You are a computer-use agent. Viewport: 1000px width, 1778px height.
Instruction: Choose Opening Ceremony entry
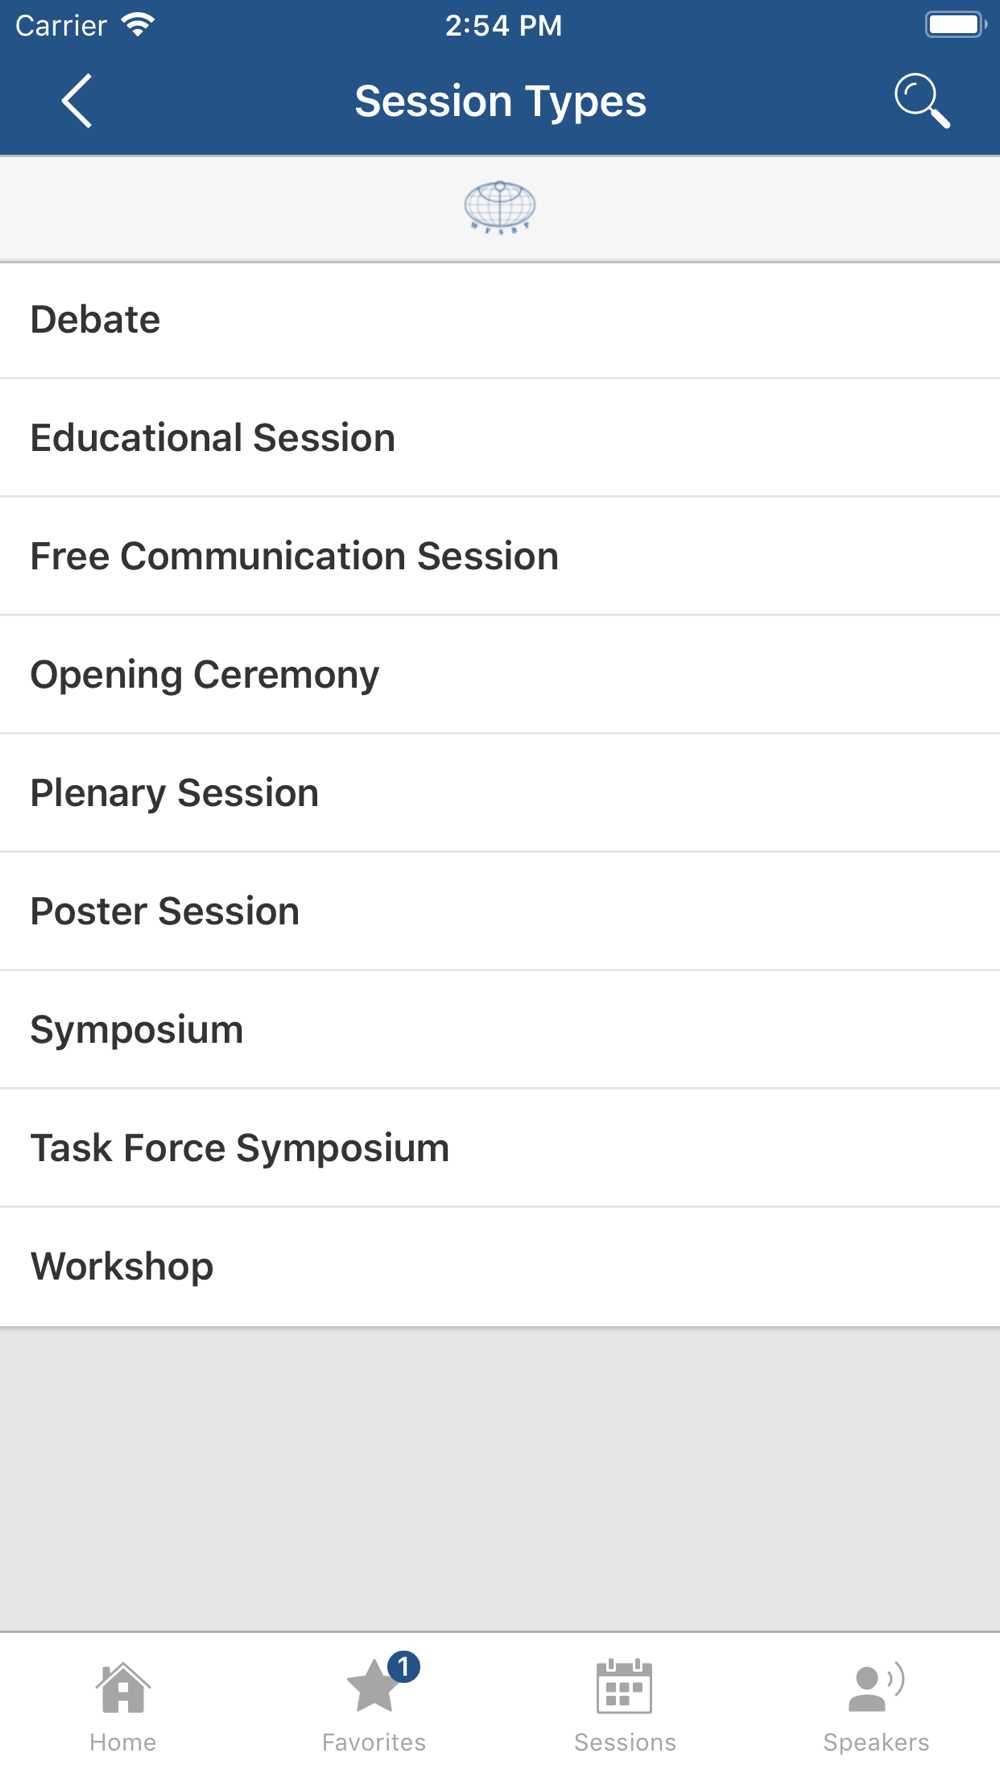coord(500,675)
